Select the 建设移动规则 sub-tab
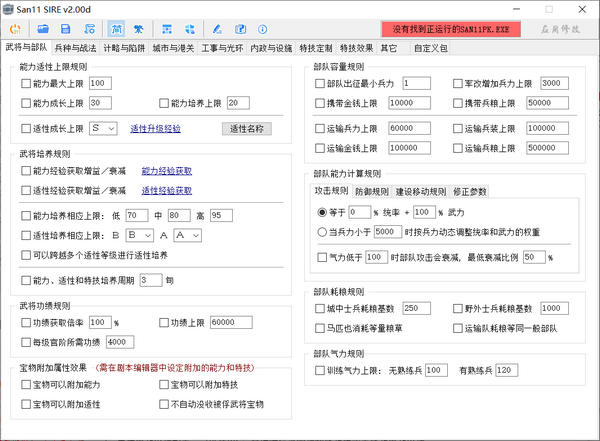 coord(421,191)
